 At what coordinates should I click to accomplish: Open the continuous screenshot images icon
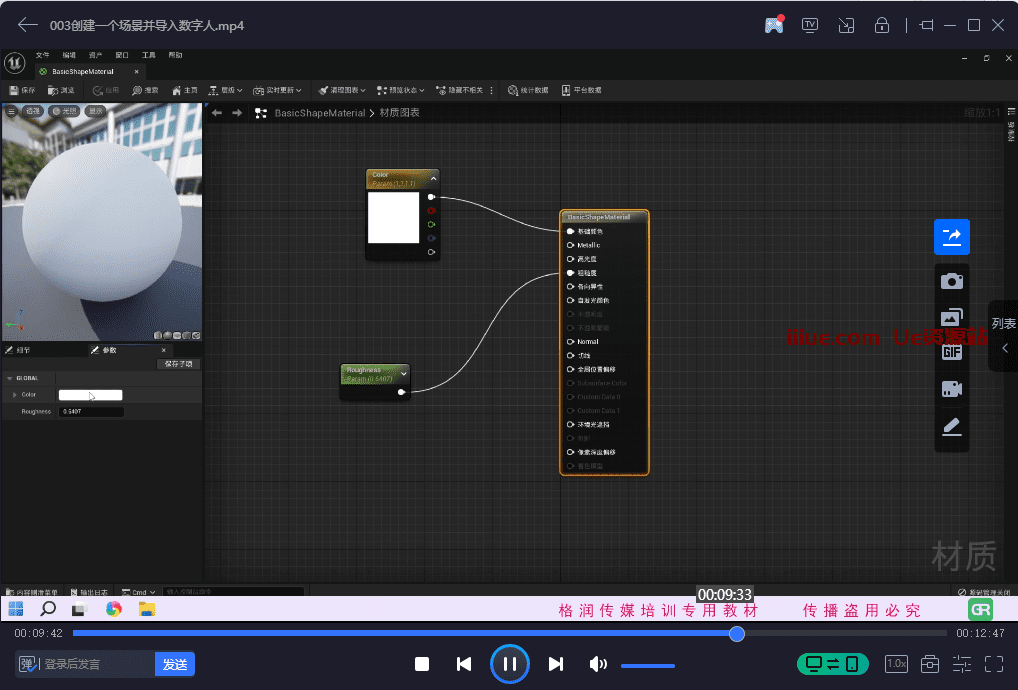coord(951,318)
